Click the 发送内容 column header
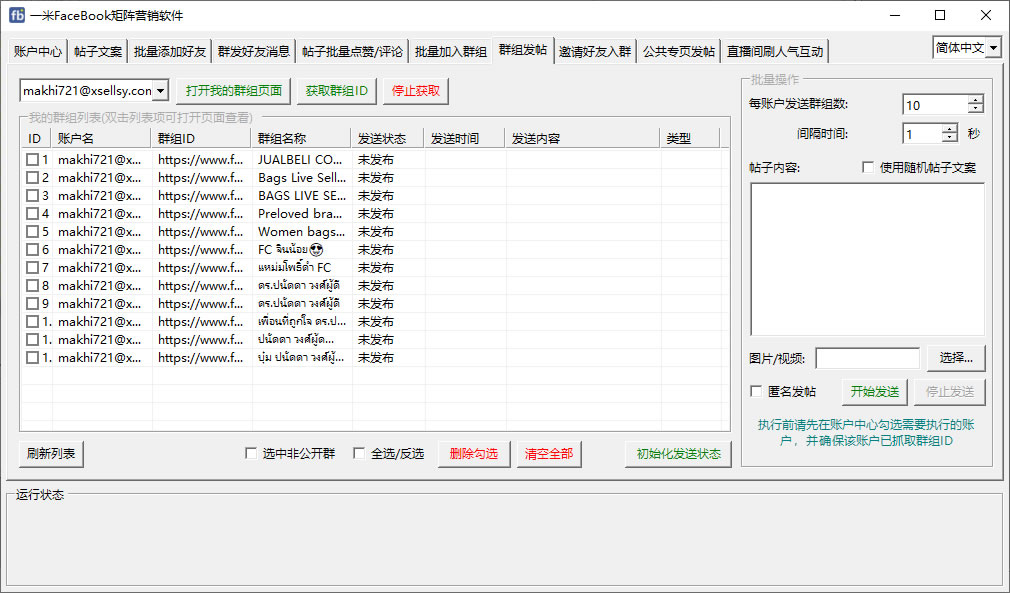Viewport: 1010px width, 593px height. (x=583, y=138)
